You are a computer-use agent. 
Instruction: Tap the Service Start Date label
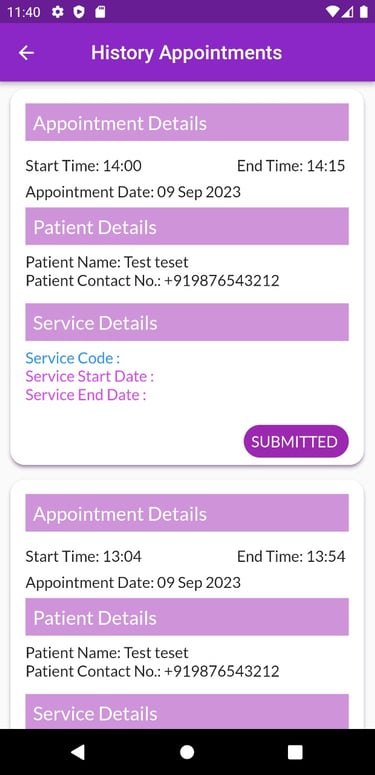coord(90,377)
